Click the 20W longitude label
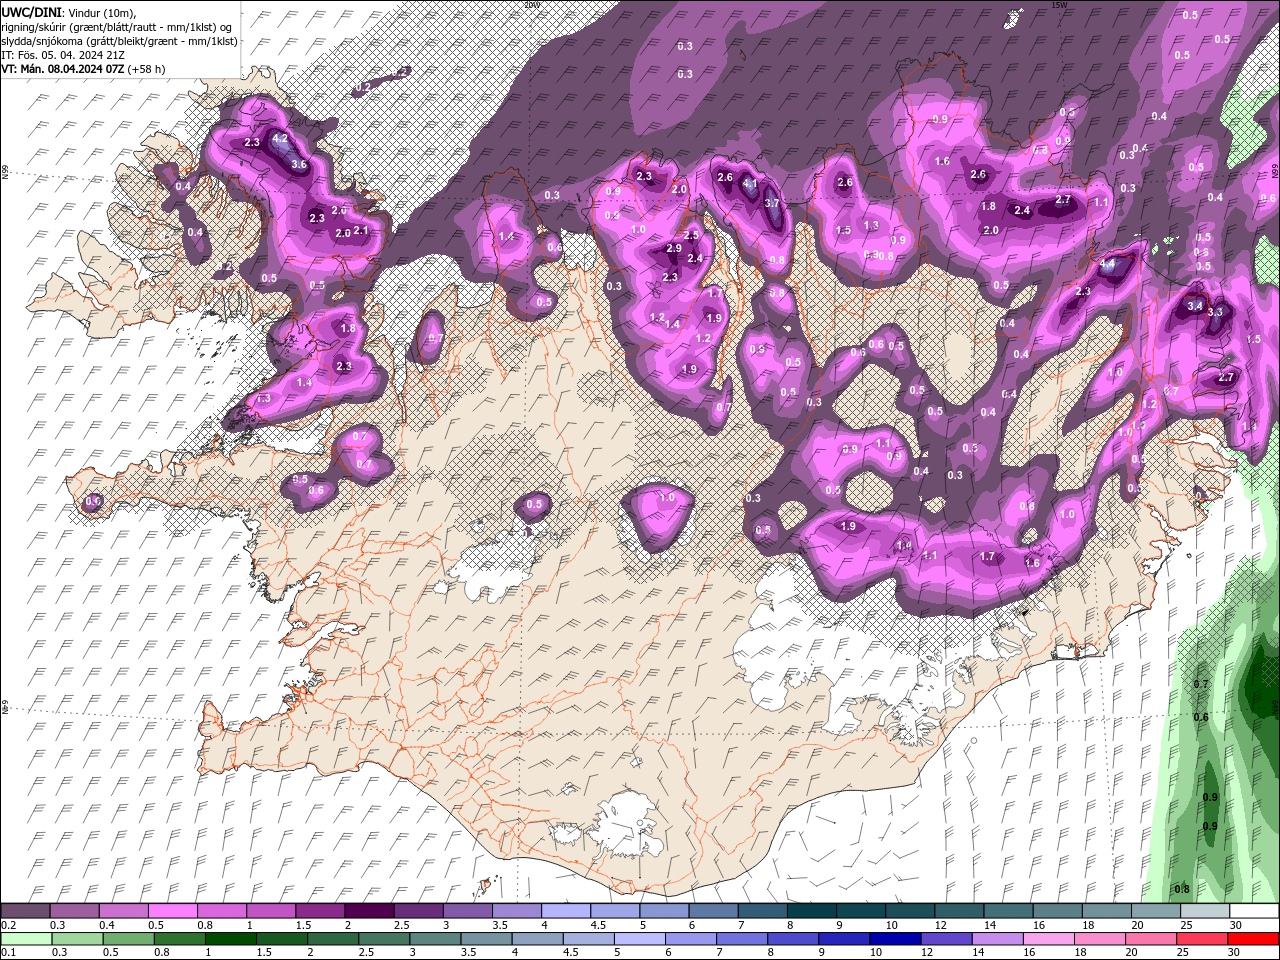 click(531, 5)
